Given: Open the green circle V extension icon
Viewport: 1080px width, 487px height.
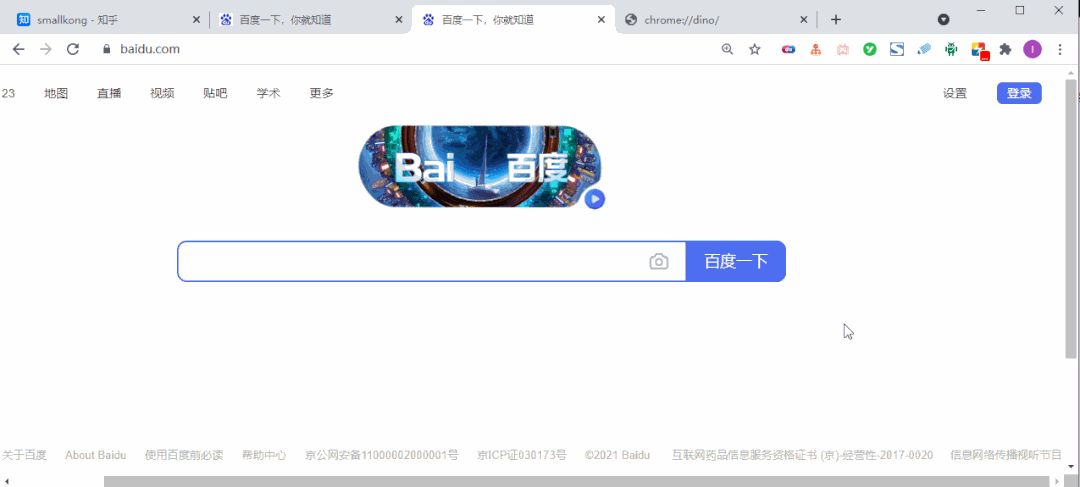Looking at the screenshot, I should pos(870,49).
